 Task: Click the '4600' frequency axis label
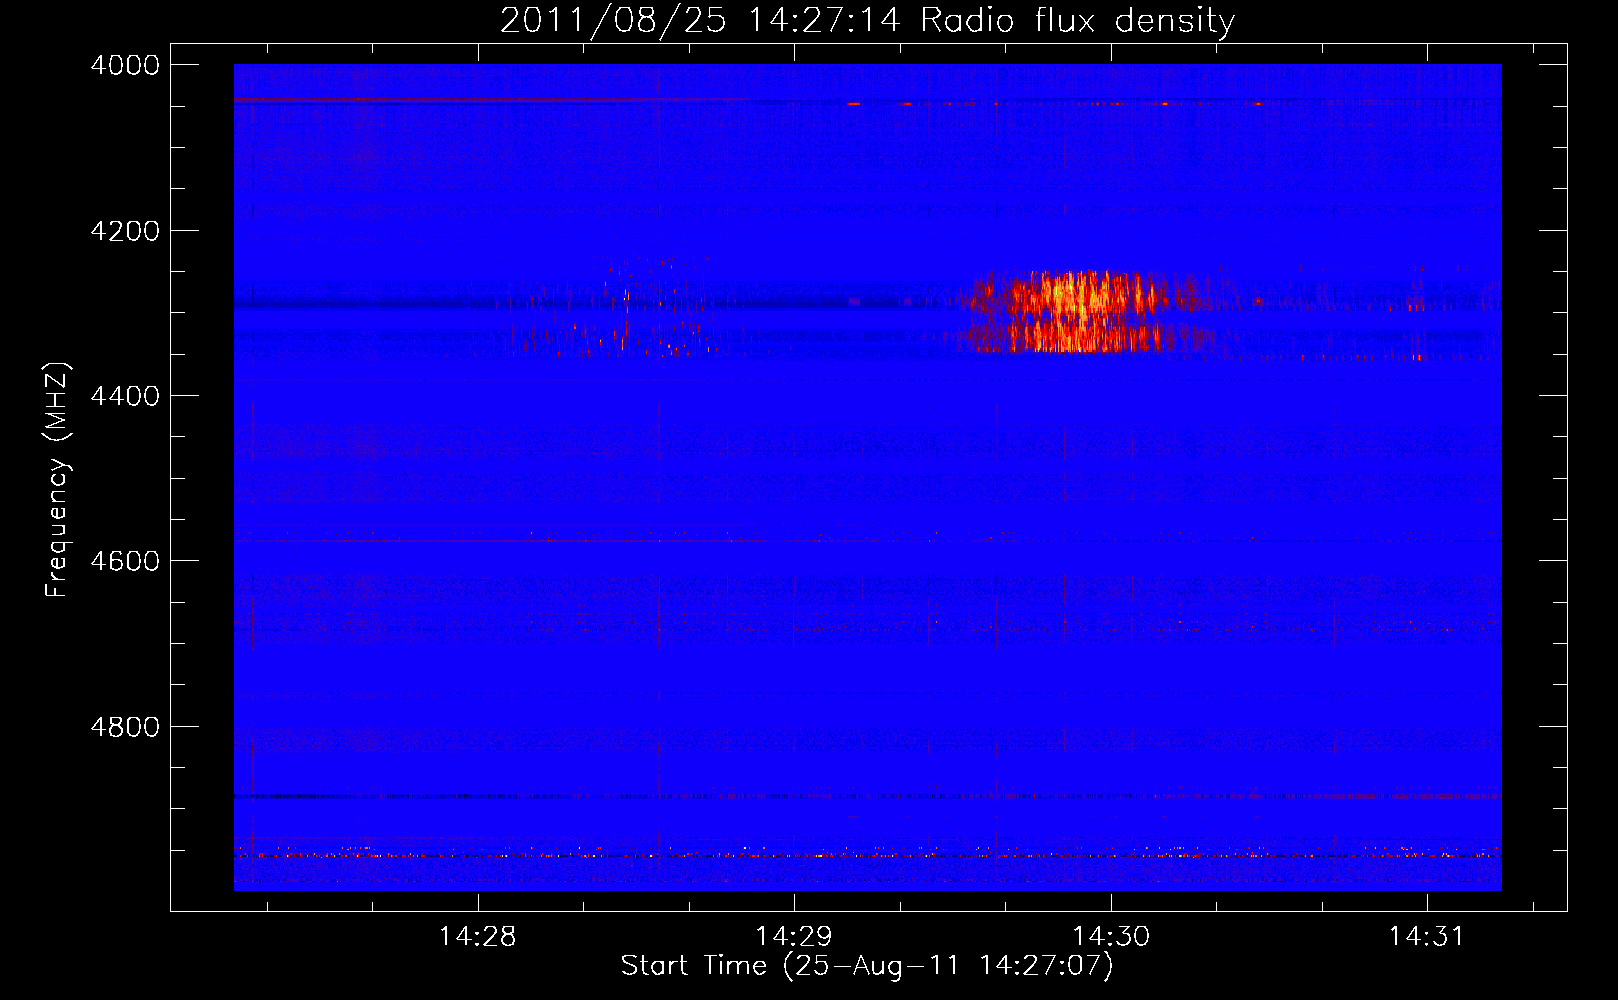pos(125,561)
